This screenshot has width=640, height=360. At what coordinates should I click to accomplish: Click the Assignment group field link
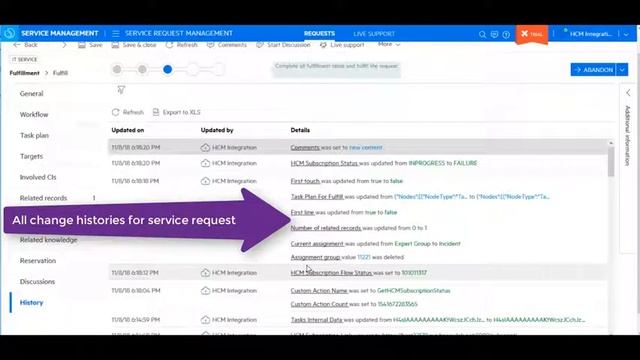[x=315, y=257]
